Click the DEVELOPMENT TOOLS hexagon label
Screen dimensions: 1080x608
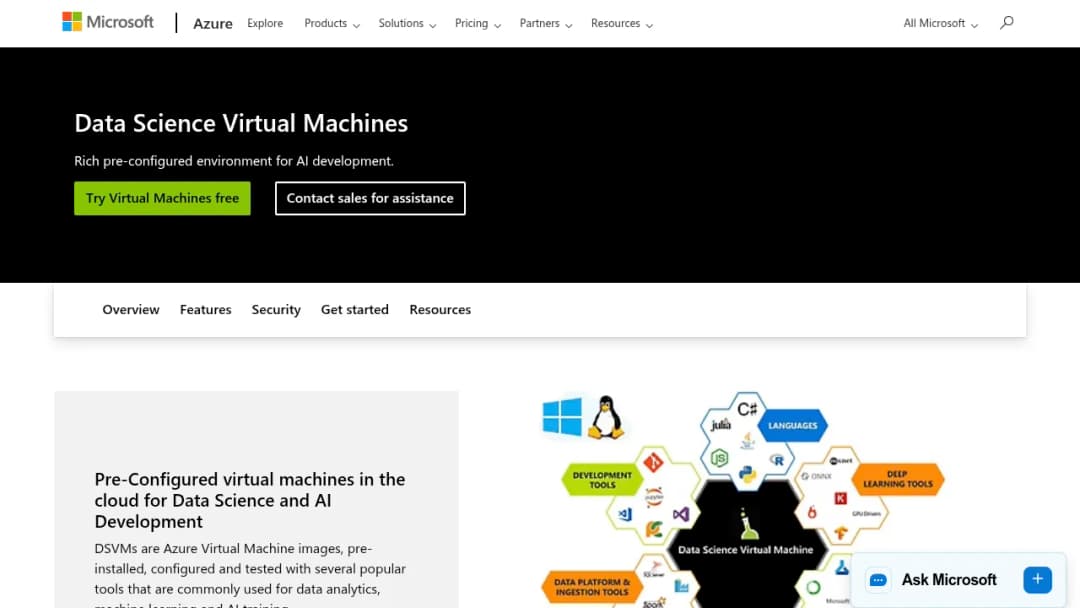coord(602,480)
